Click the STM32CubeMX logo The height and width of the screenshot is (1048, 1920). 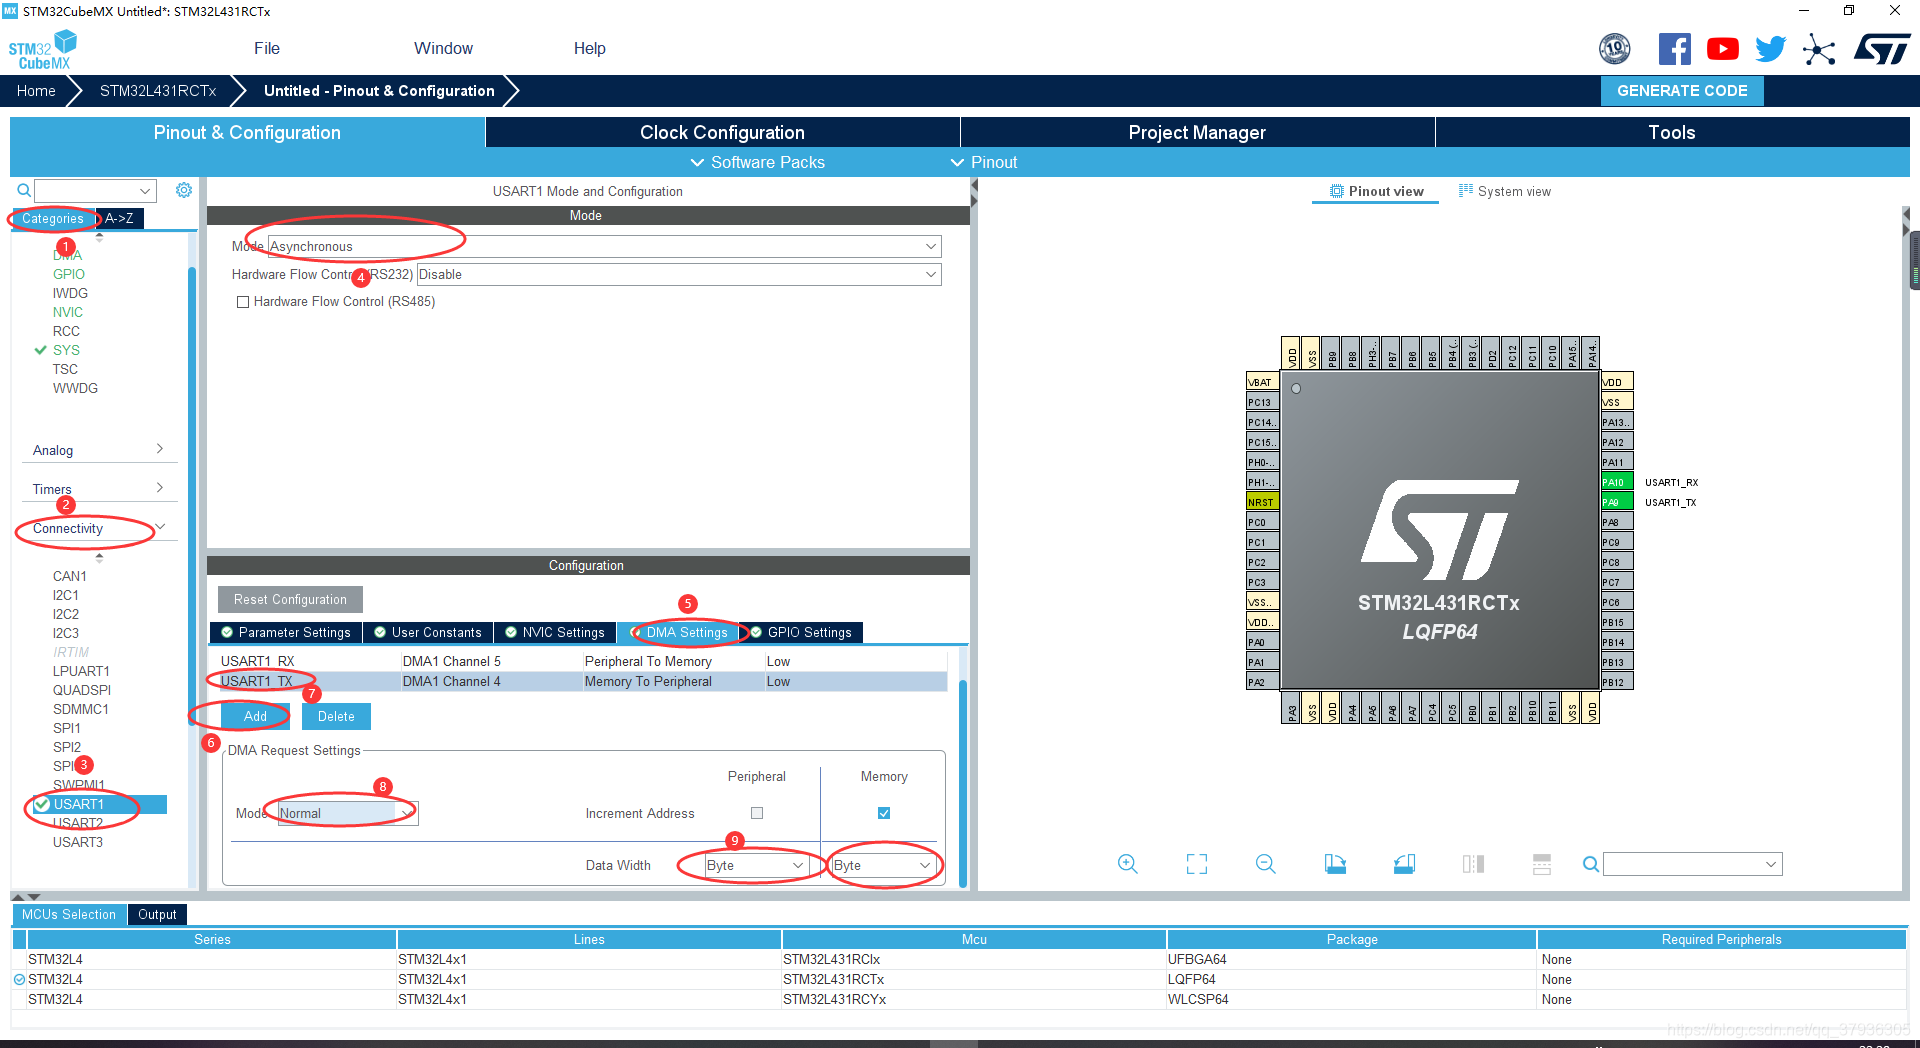pos(43,49)
